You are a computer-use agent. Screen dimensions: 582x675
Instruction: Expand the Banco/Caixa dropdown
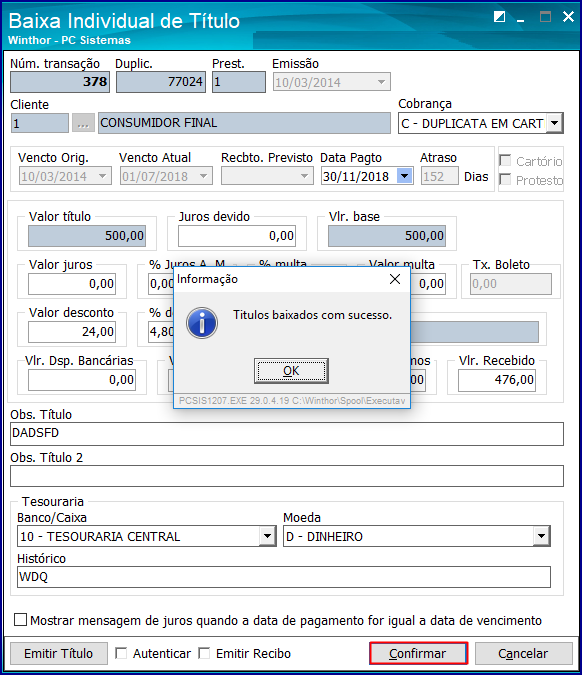pyautogui.click(x=267, y=536)
